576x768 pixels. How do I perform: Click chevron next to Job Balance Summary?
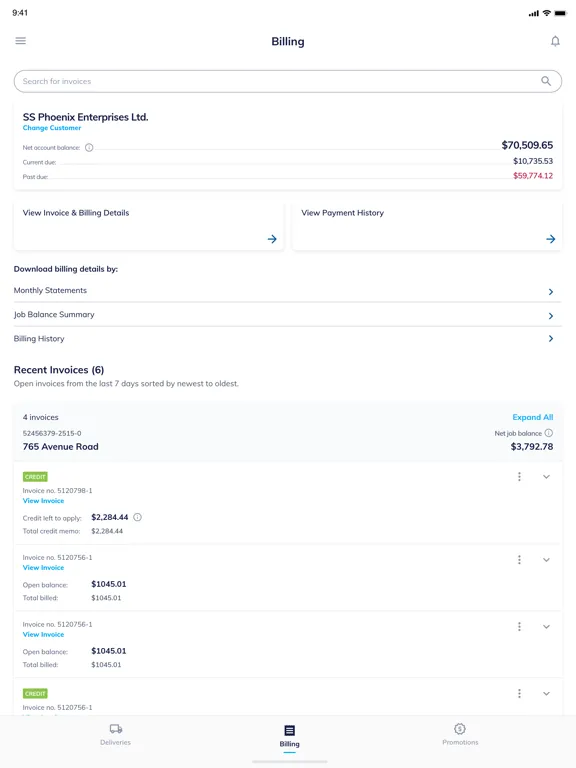551,316
